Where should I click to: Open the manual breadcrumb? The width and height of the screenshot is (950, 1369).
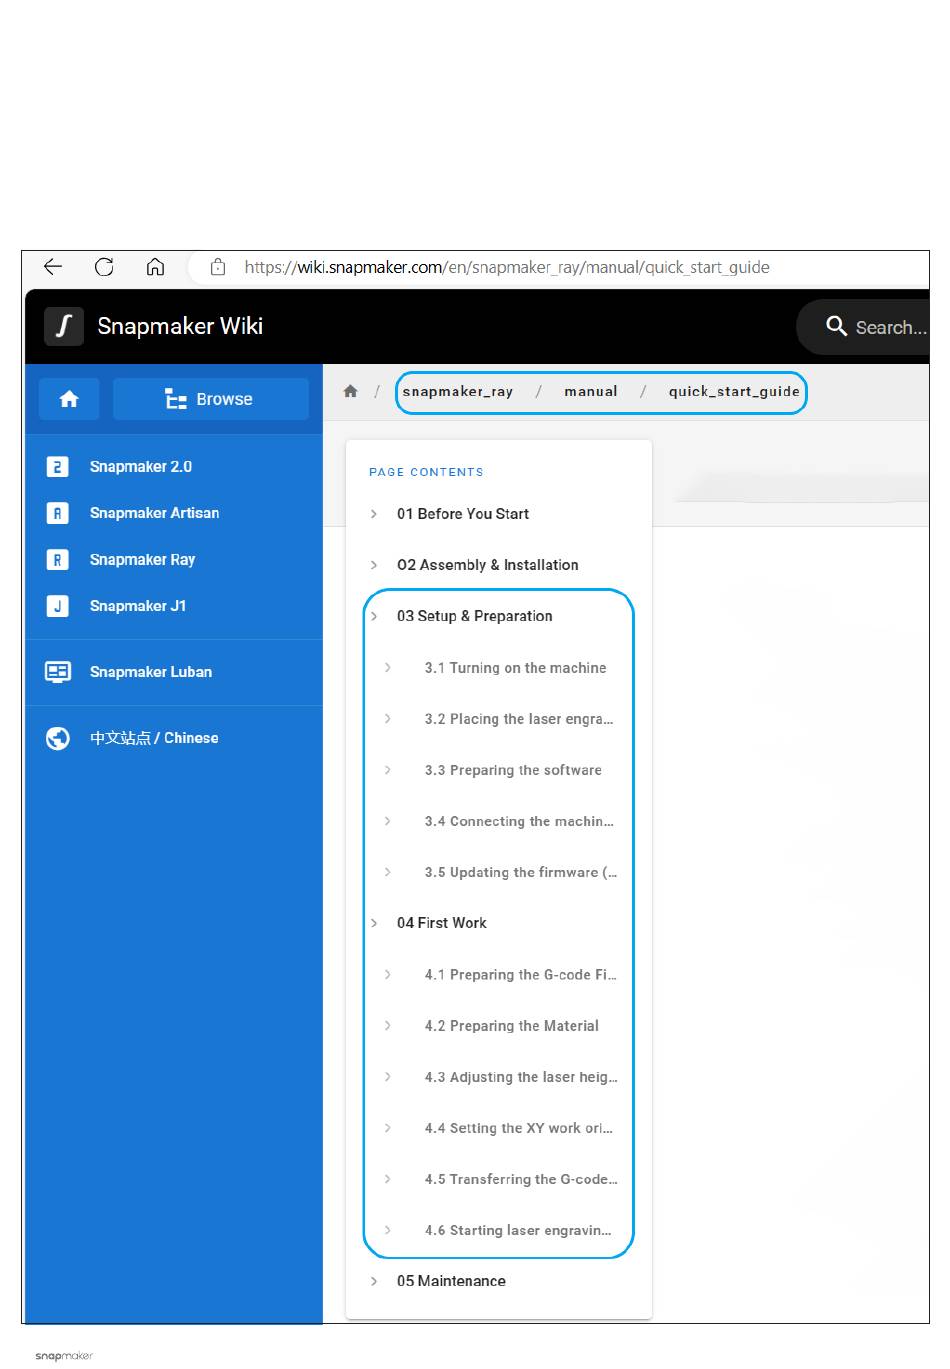tap(591, 391)
